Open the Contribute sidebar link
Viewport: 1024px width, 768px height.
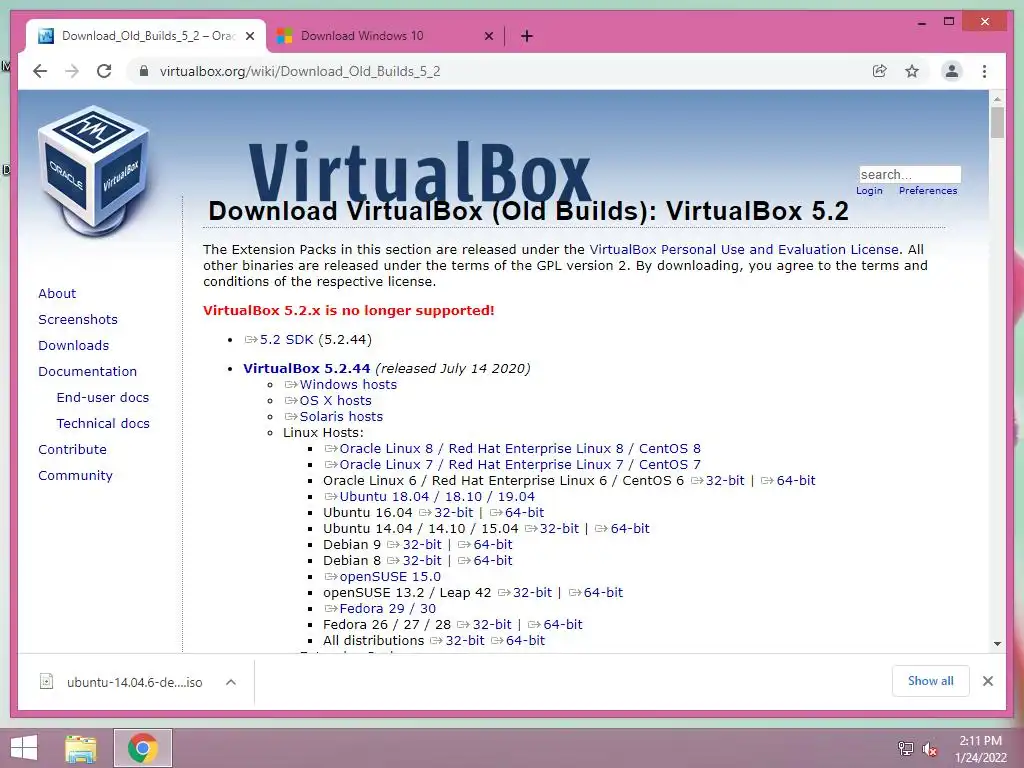coord(72,449)
